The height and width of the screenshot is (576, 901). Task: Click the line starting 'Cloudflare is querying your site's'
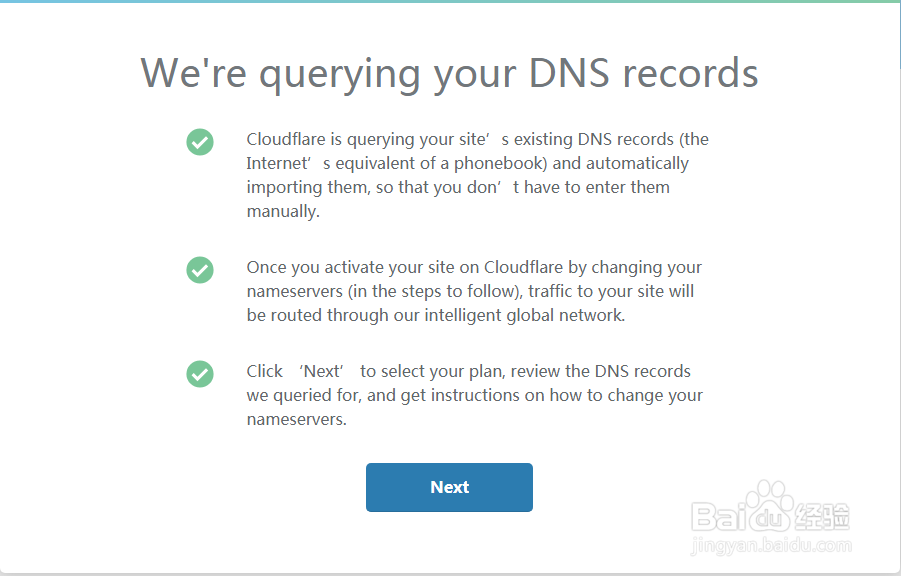[477, 139]
